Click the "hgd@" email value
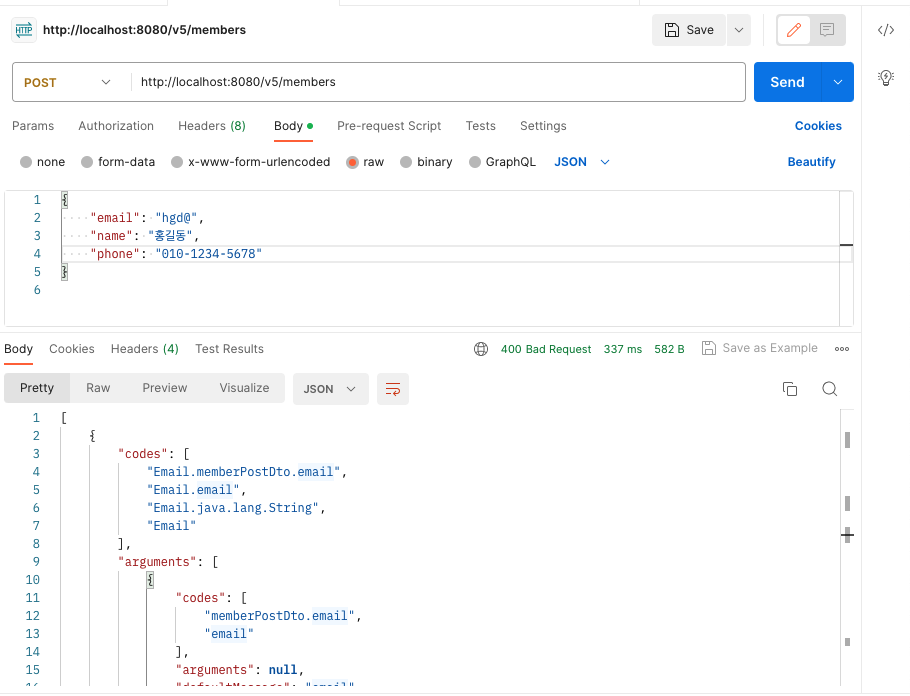The height and width of the screenshot is (696, 910). pyautogui.click(x=176, y=218)
